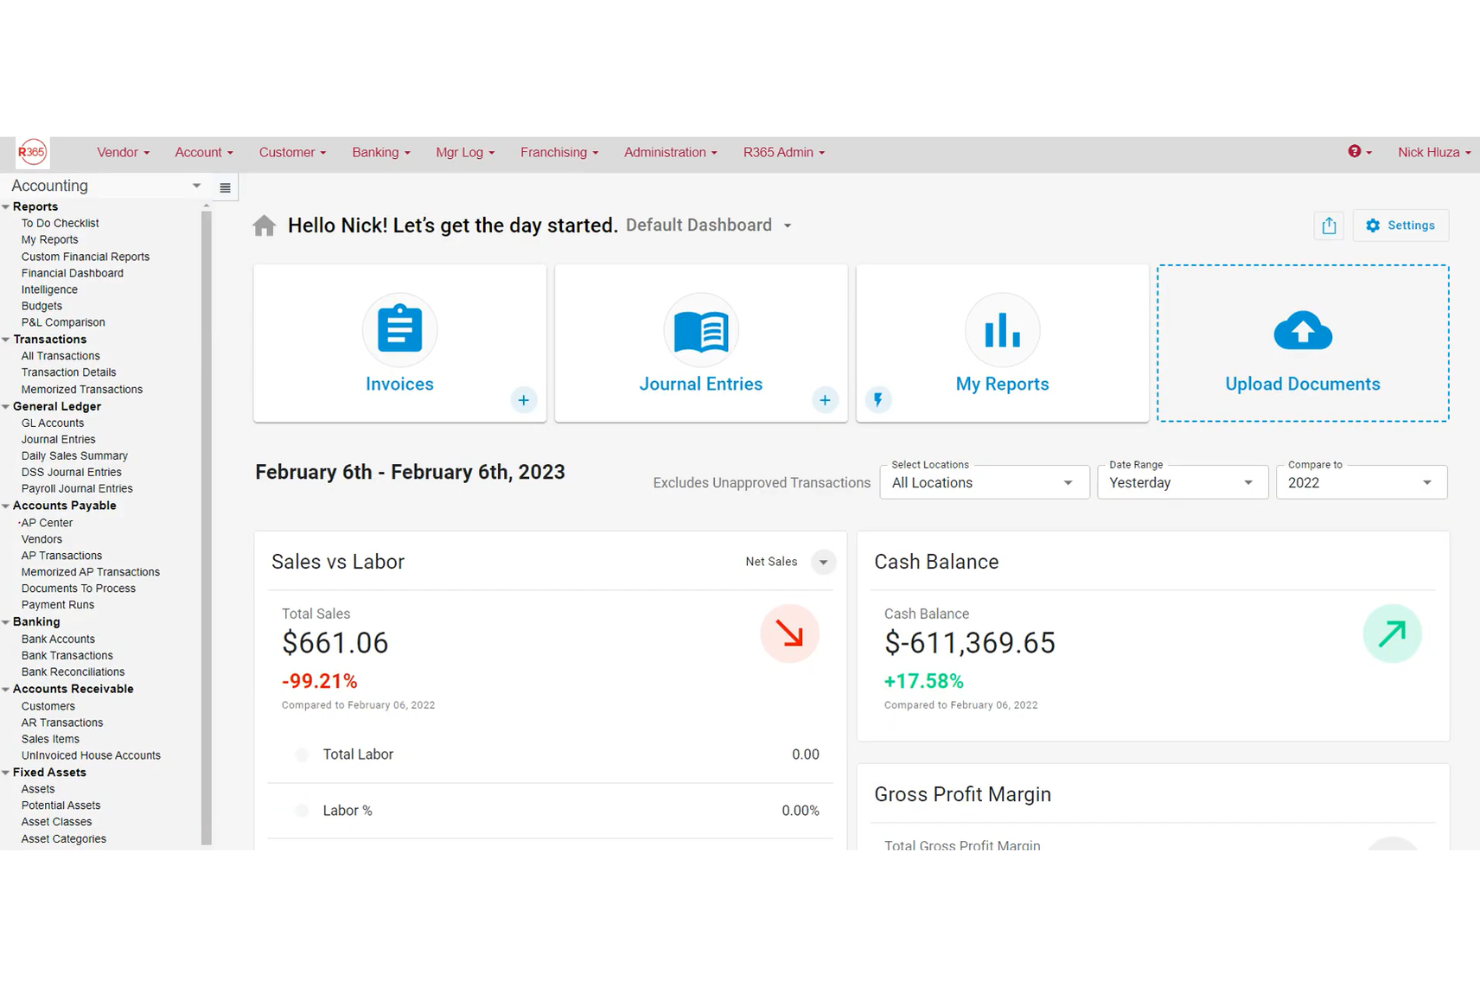This screenshot has width=1480, height=987.
Task: Collapse the General Ledger tree section
Action: [x=6, y=407]
